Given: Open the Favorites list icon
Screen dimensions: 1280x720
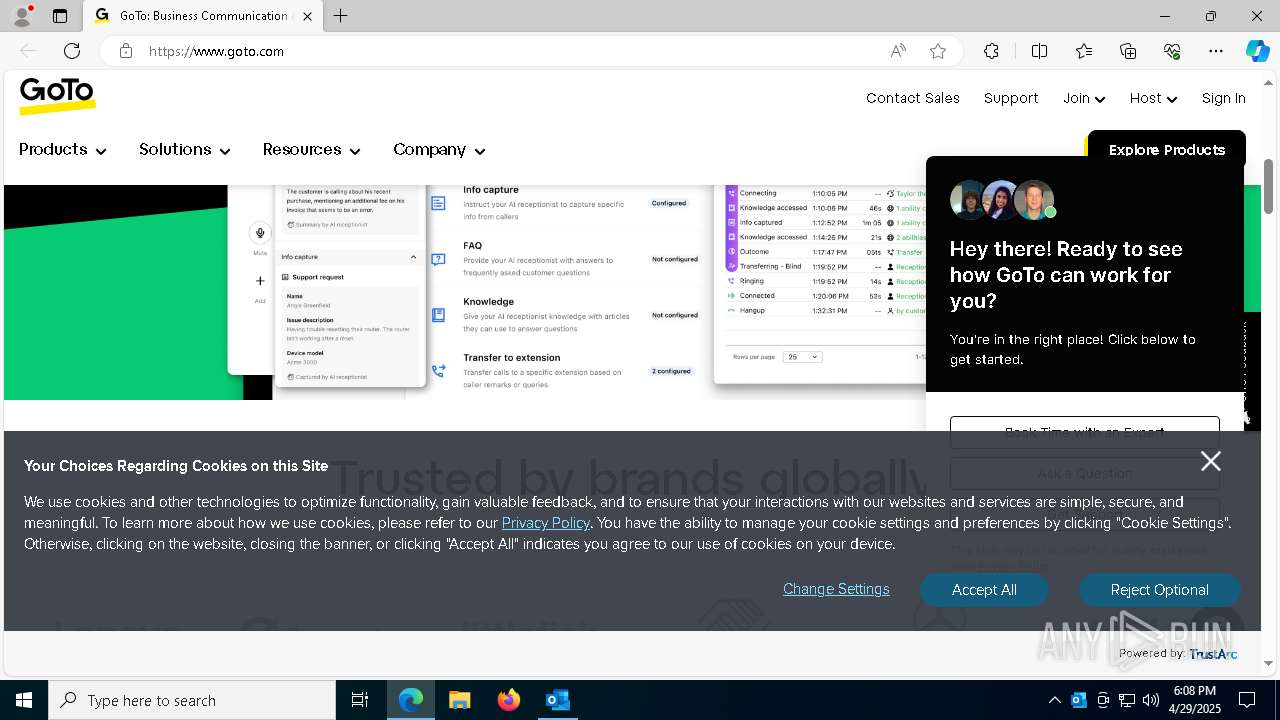Looking at the screenshot, I should [1084, 51].
